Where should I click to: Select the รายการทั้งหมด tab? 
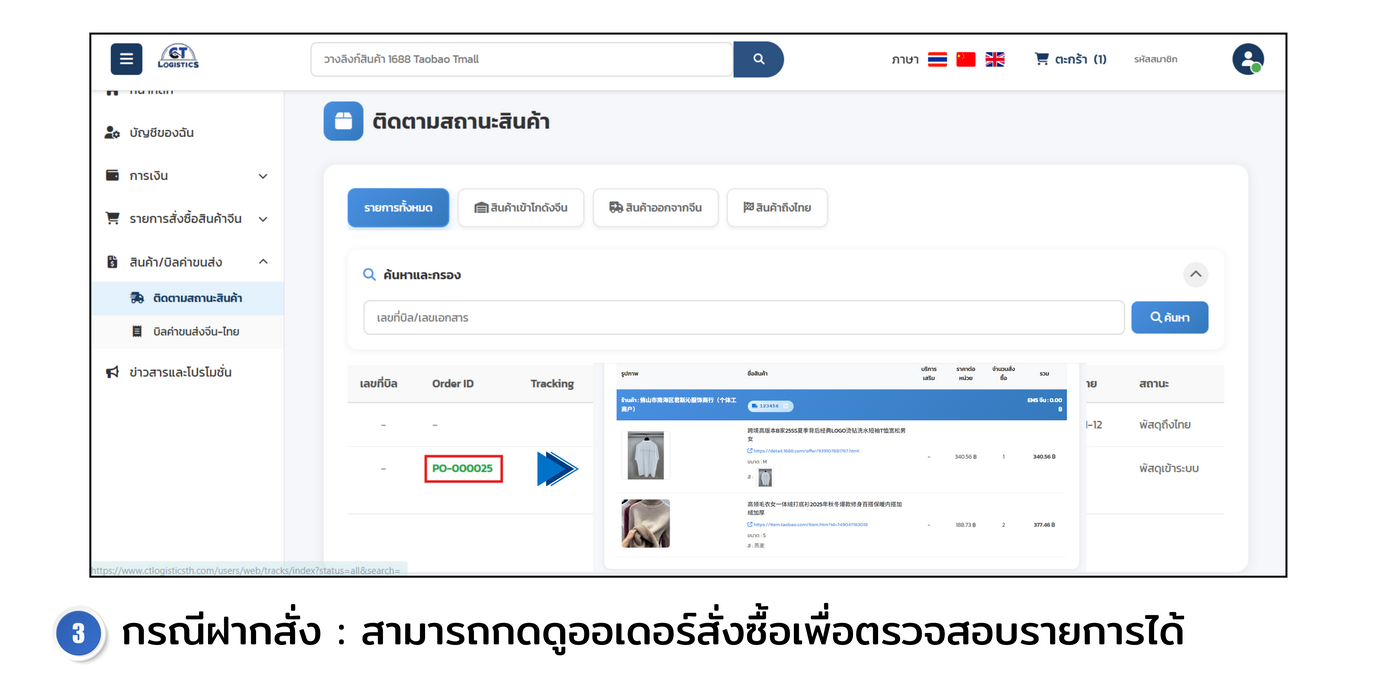click(398, 208)
